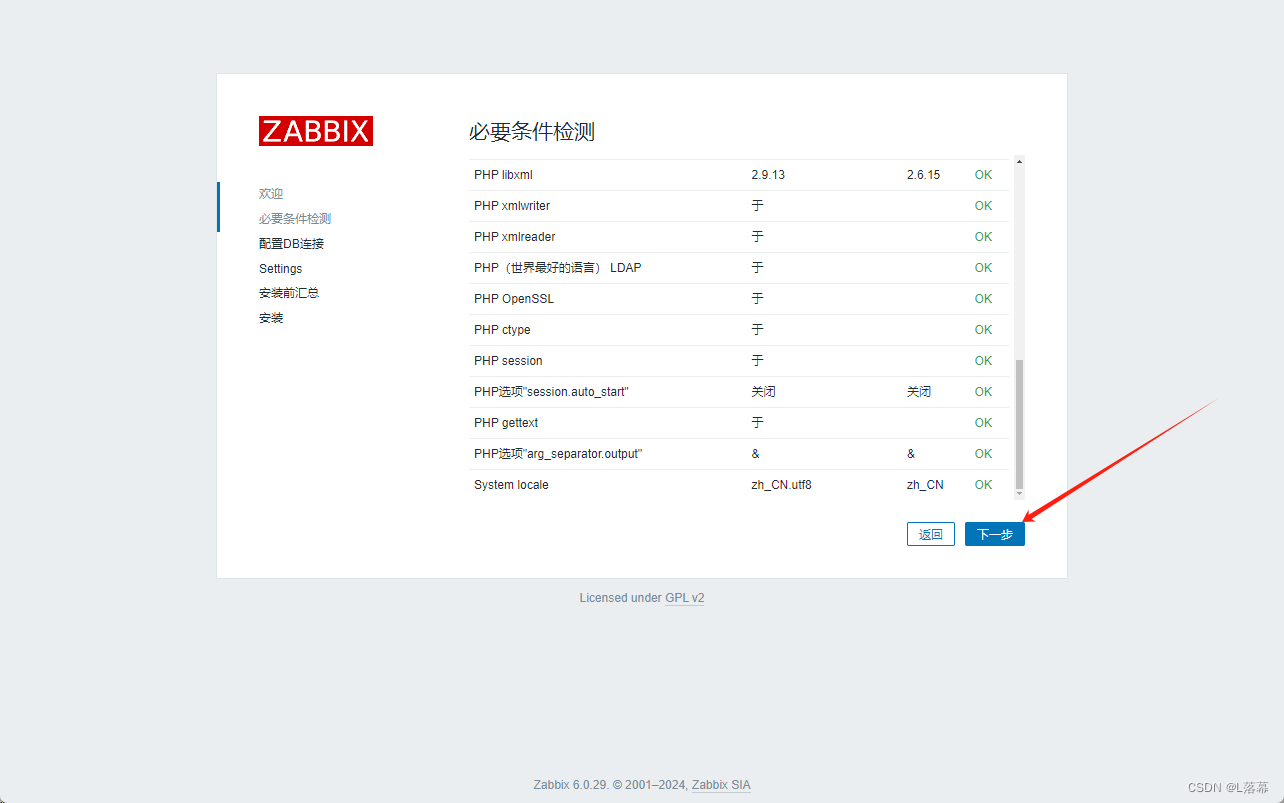
Task: Click the zh_CN required locale value
Action: tap(925, 485)
